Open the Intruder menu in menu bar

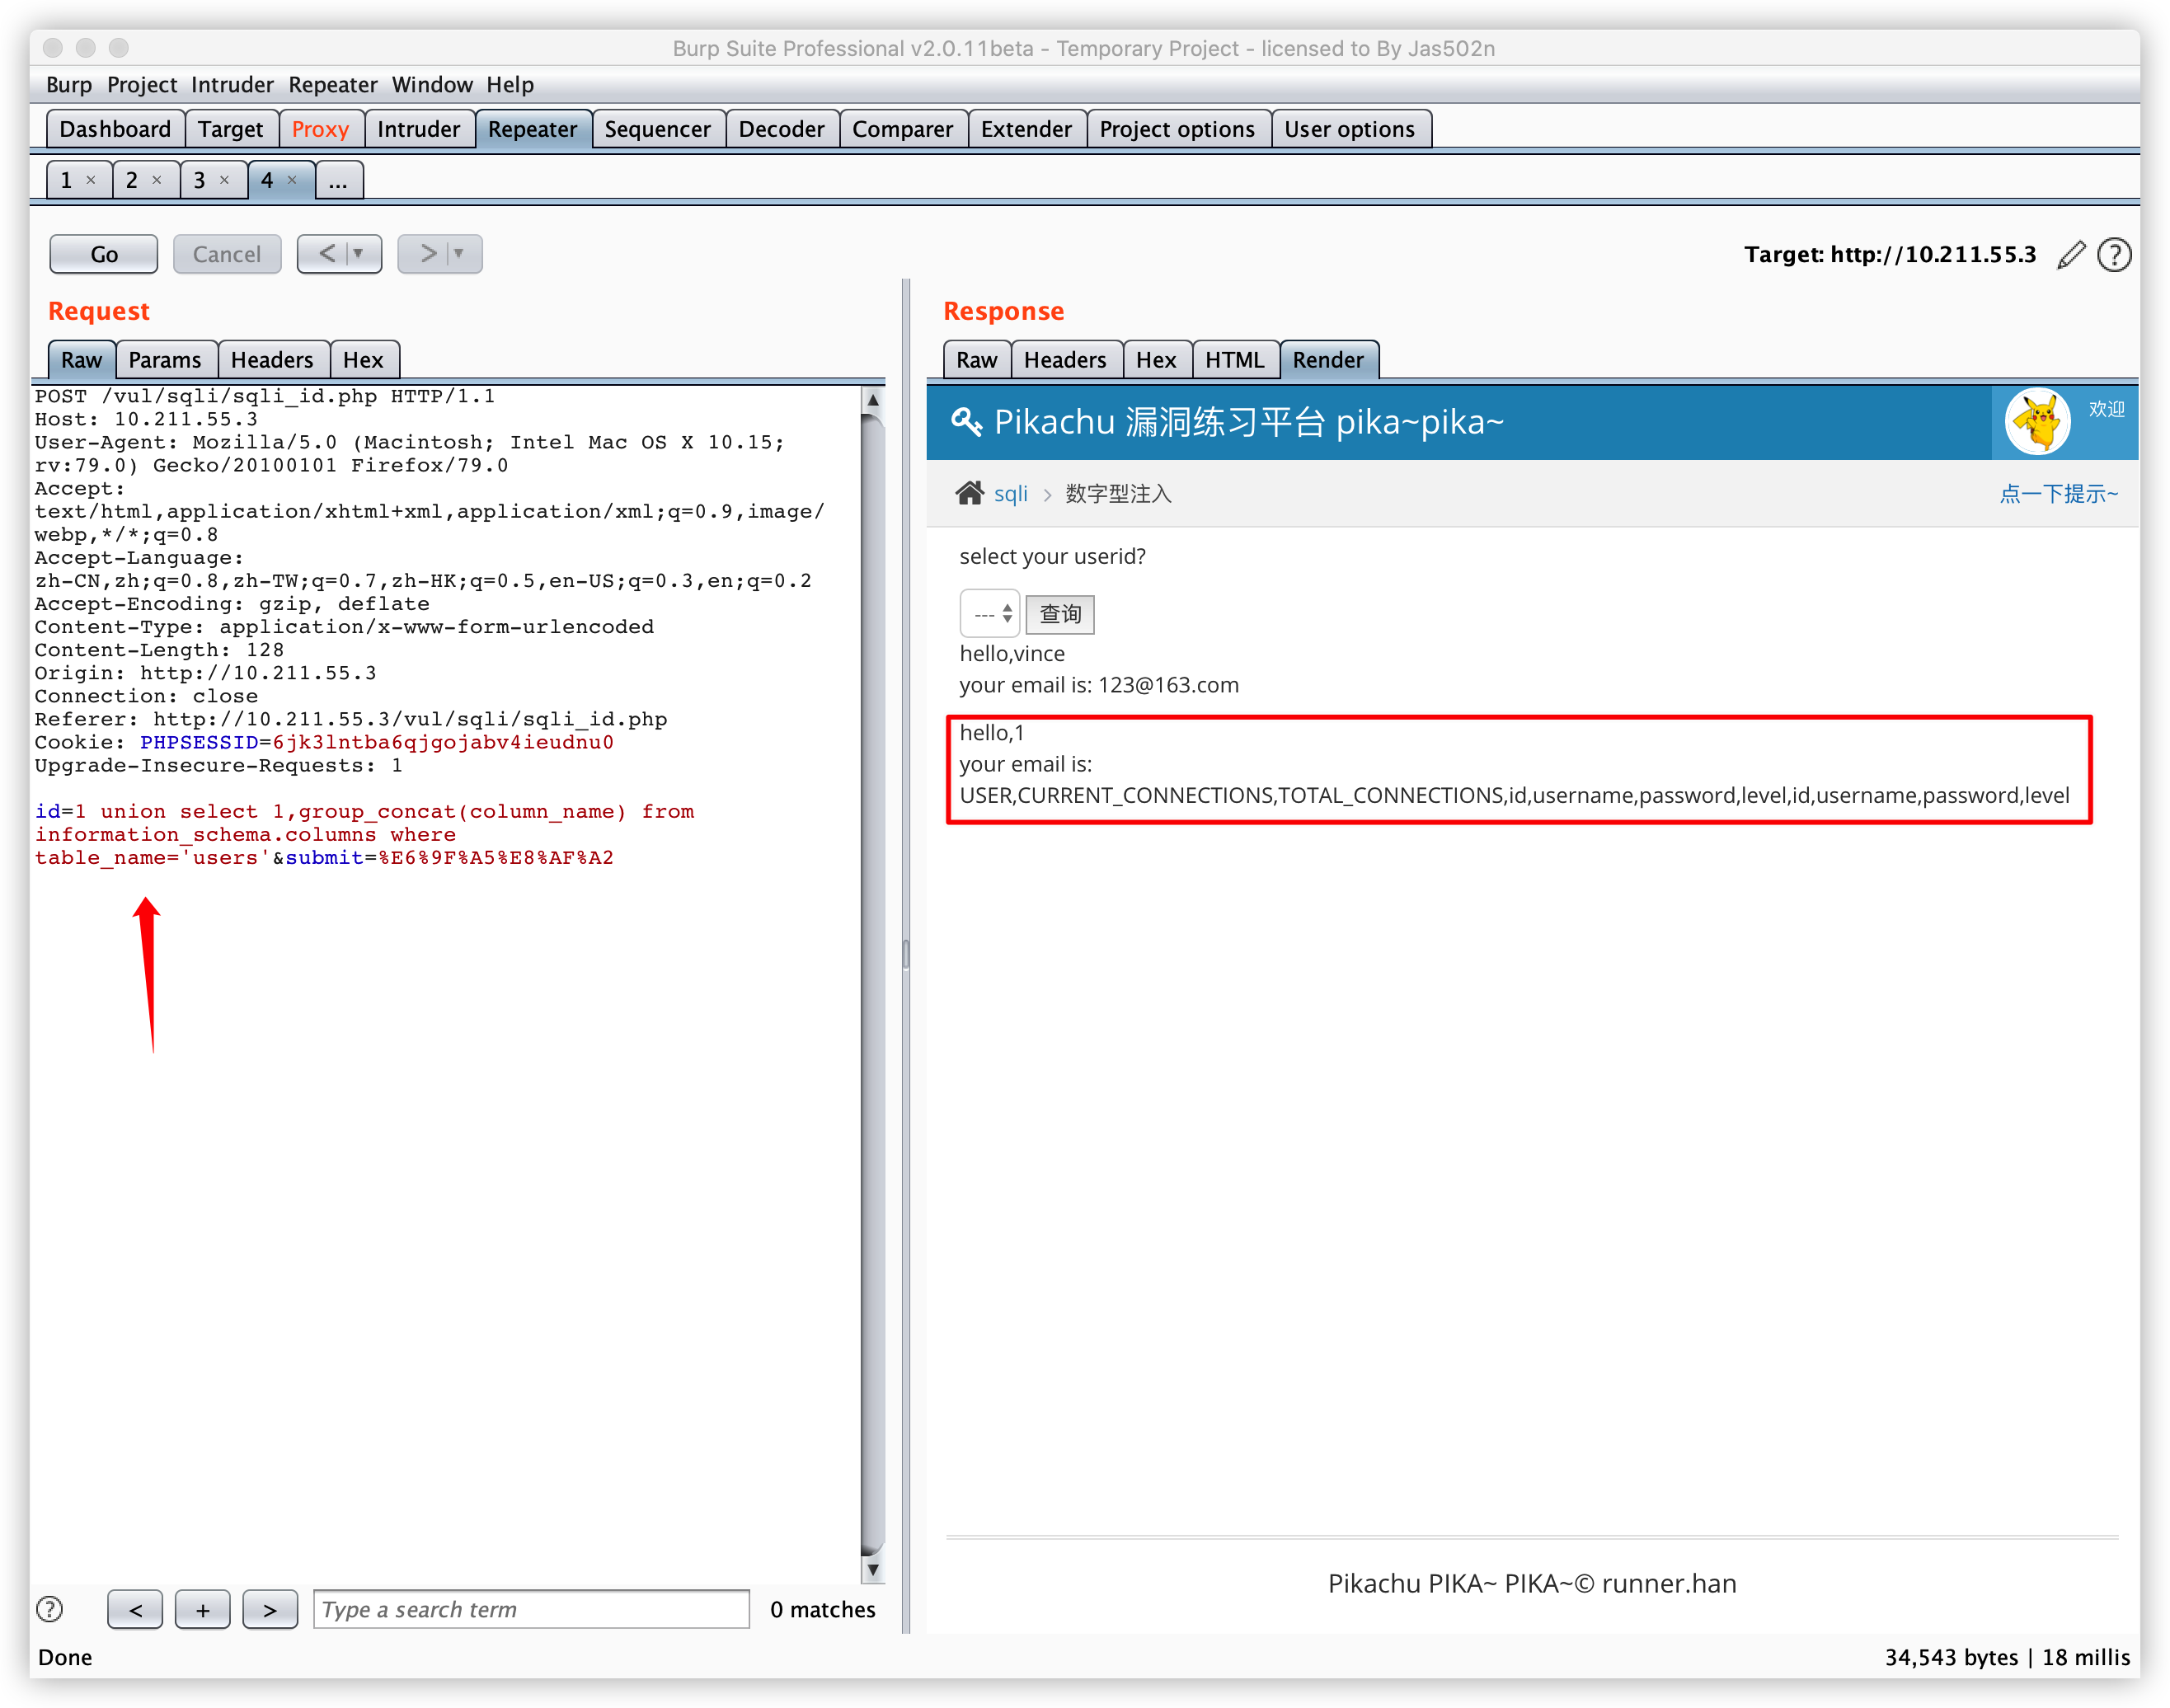point(232,85)
